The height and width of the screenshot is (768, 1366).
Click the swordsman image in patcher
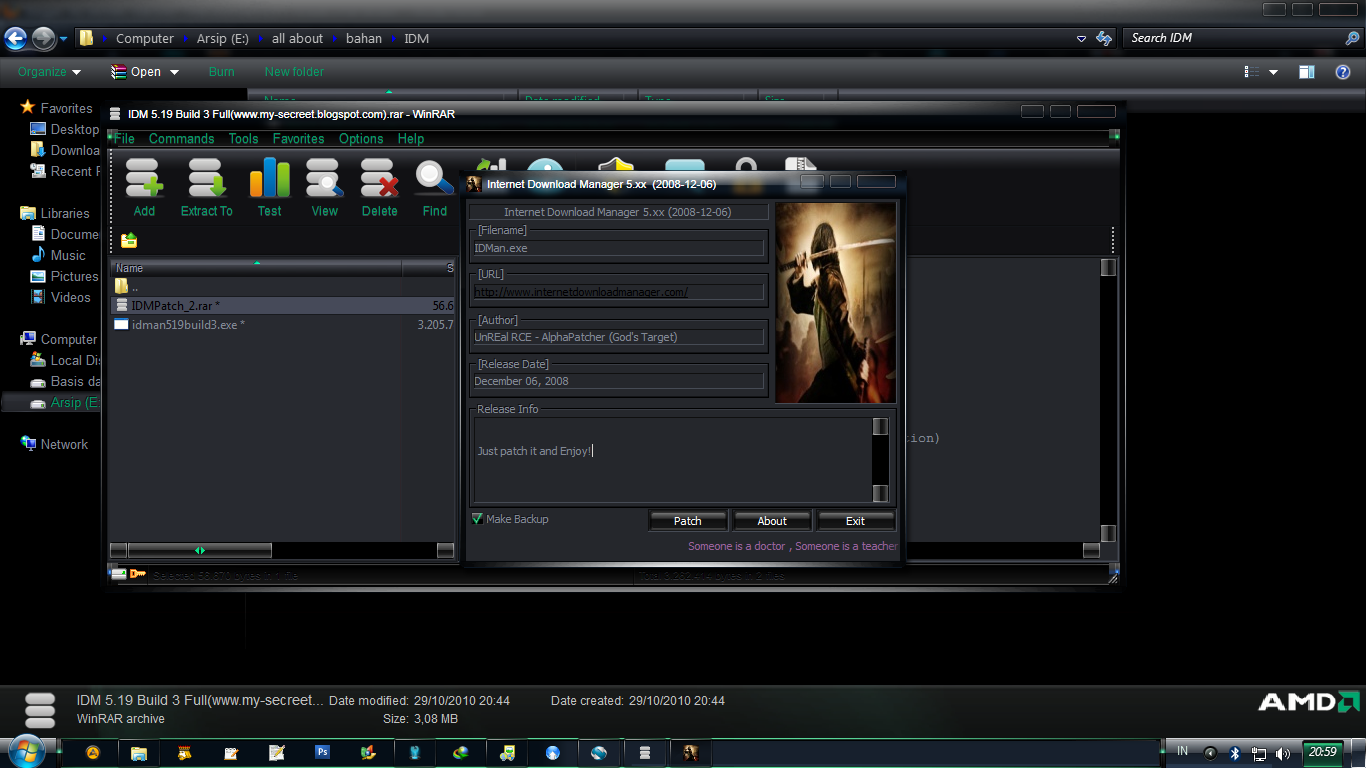coord(835,303)
